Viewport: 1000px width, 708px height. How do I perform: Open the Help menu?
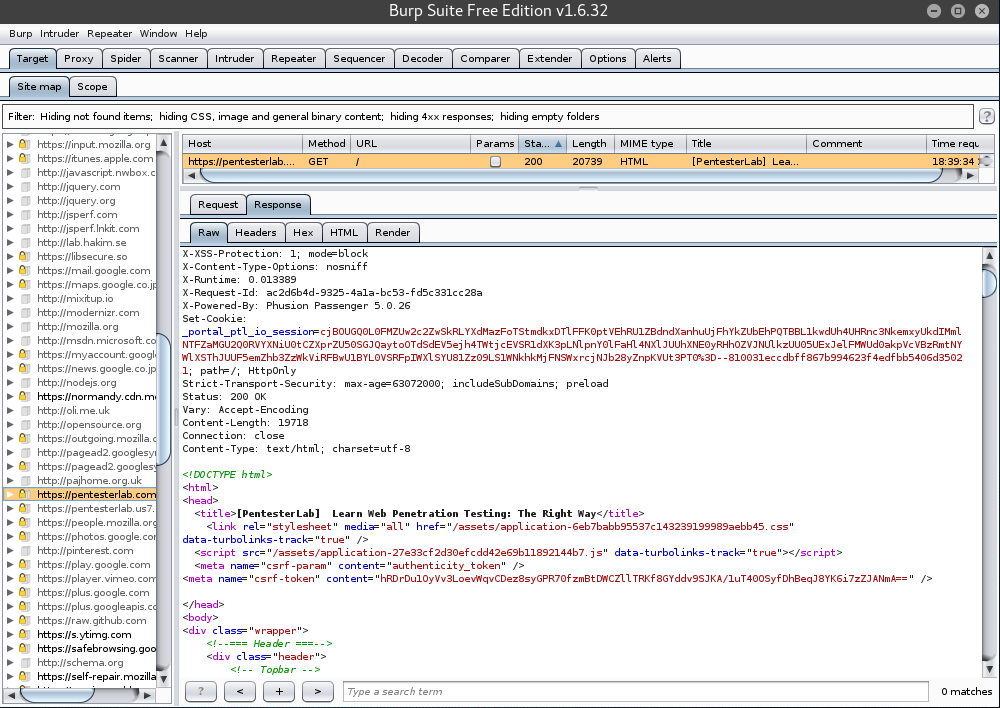click(x=196, y=34)
